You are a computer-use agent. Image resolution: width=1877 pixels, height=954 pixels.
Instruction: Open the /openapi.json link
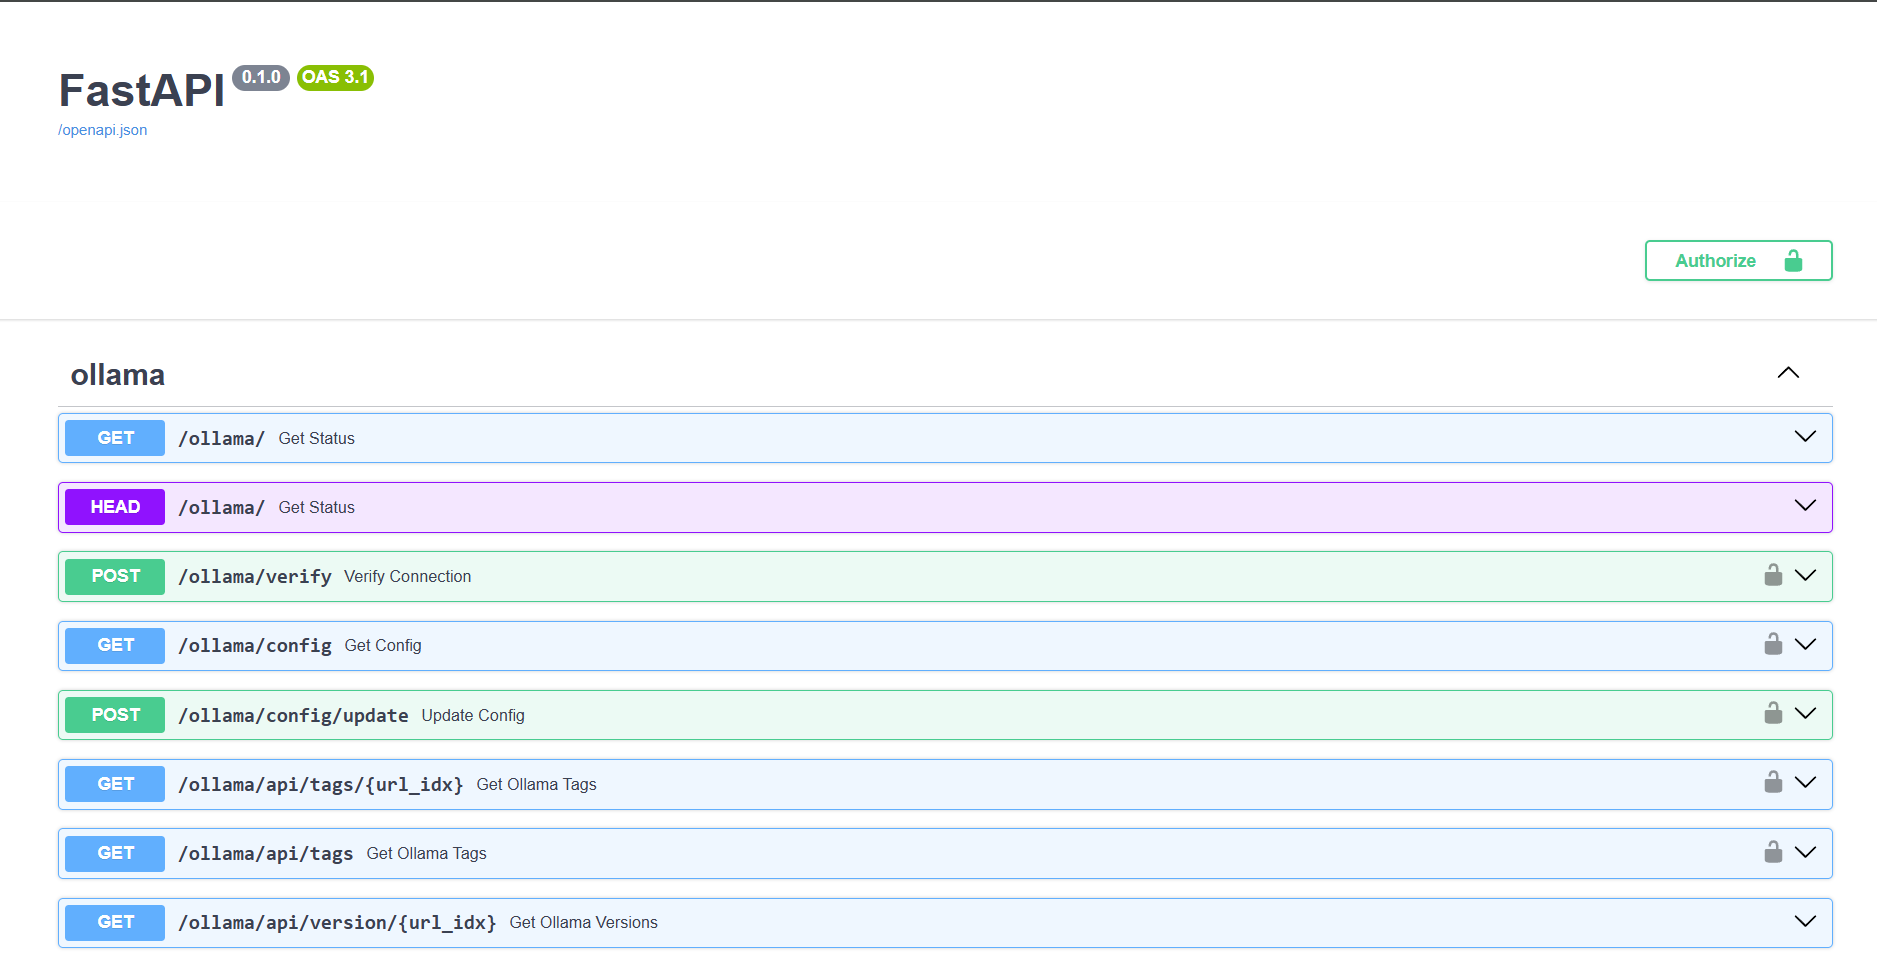(x=102, y=130)
